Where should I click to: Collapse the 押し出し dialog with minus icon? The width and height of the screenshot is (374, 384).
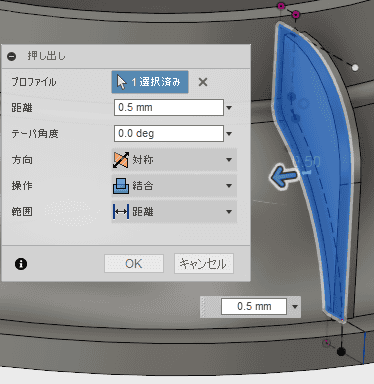pos(12,56)
